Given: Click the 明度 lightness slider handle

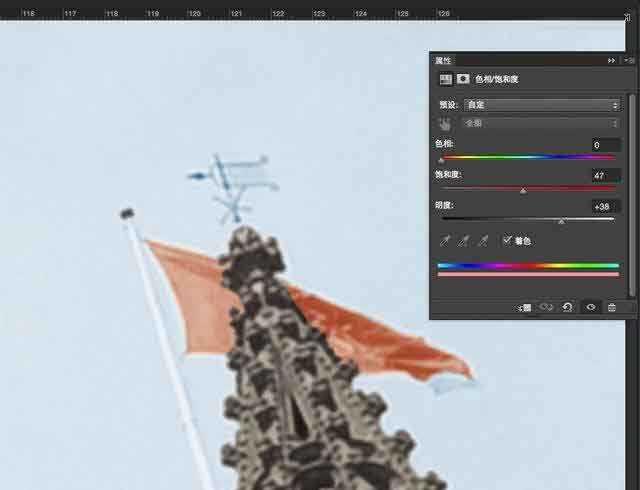Looking at the screenshot, I should click(x=560, y=221).
